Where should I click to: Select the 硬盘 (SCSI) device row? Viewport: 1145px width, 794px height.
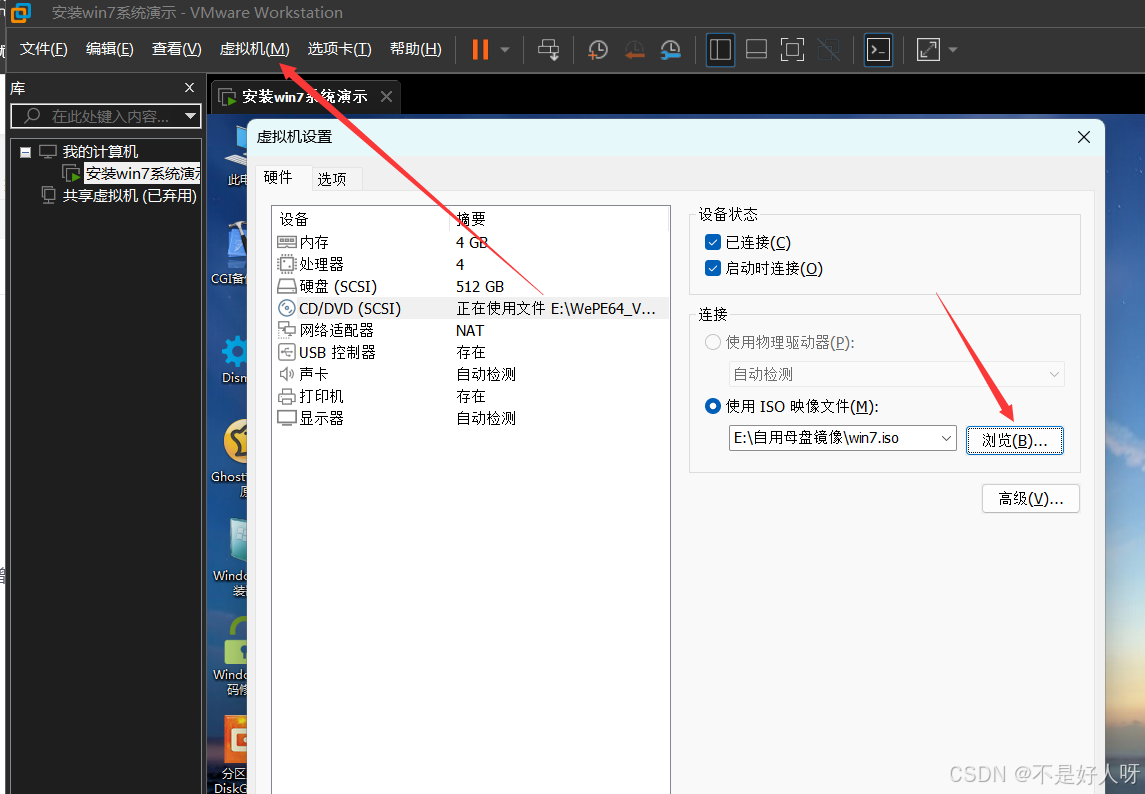470,286
